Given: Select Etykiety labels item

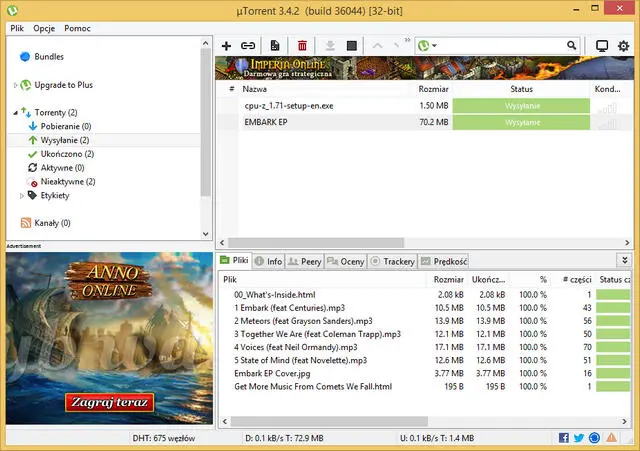Looking at the screenshot, I should click(55, 196).
